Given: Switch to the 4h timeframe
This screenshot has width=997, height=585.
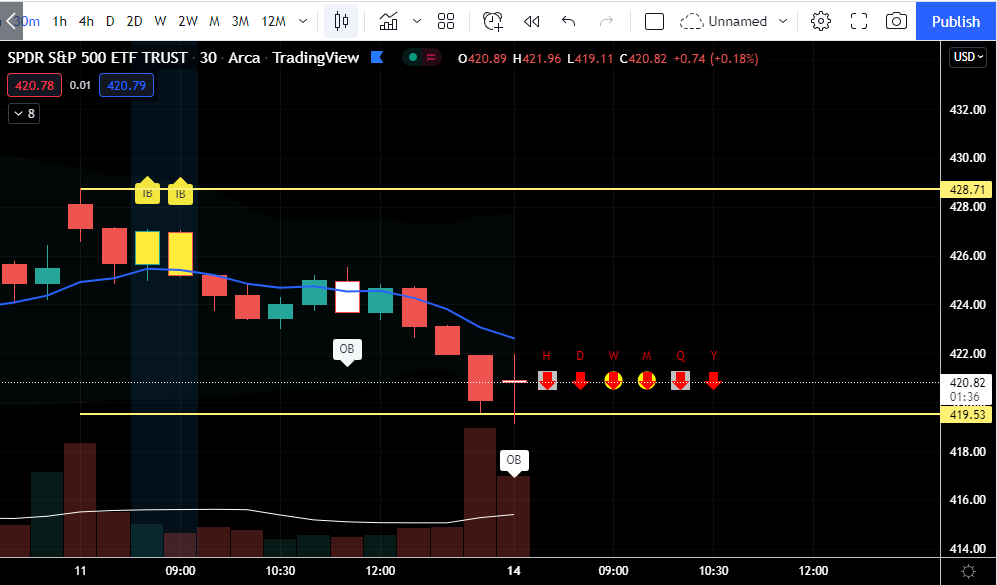Looking at the screenshot, I should 86,21.
